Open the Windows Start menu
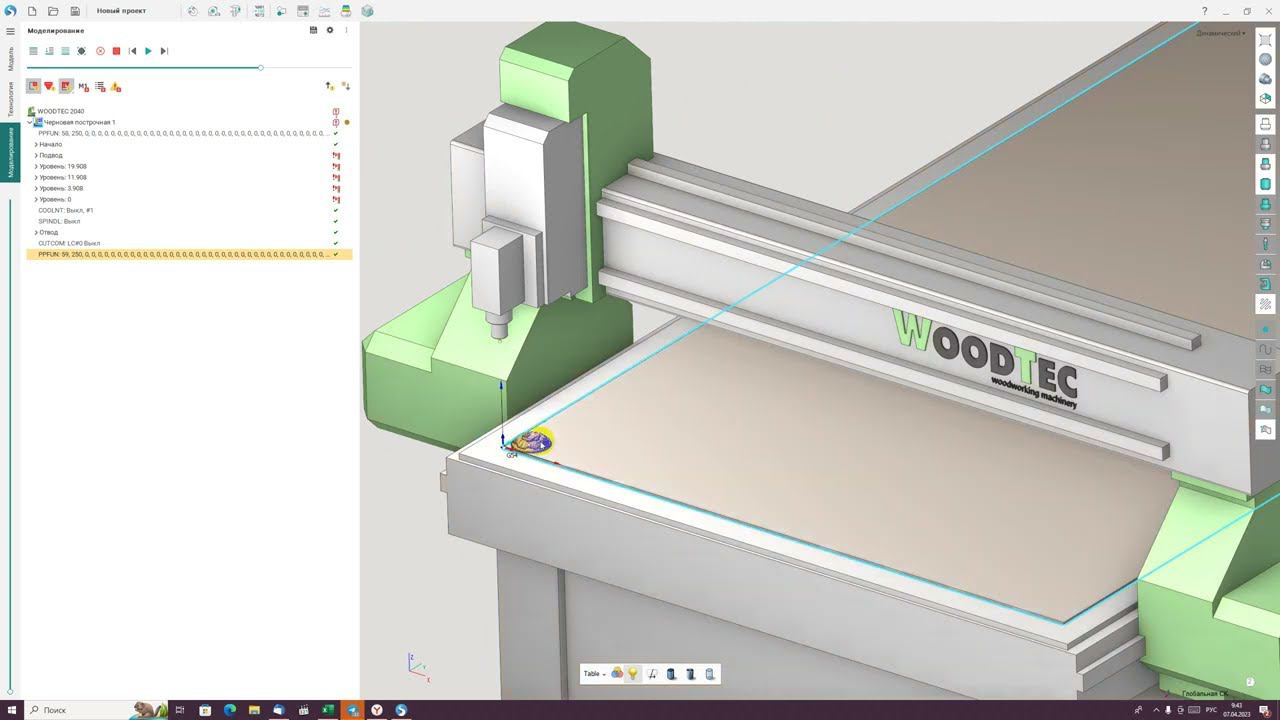1280x720 pixels. (12, 710)
